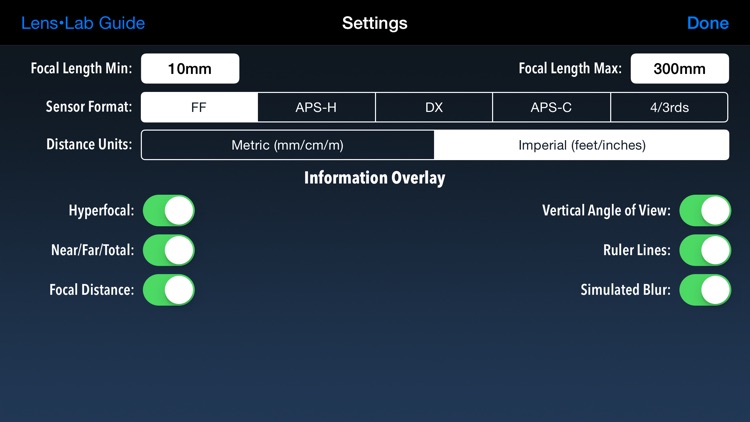This screenshot has width=750, height=422.
Task: Tap Done to close Settings
Action: coord(707,23)
